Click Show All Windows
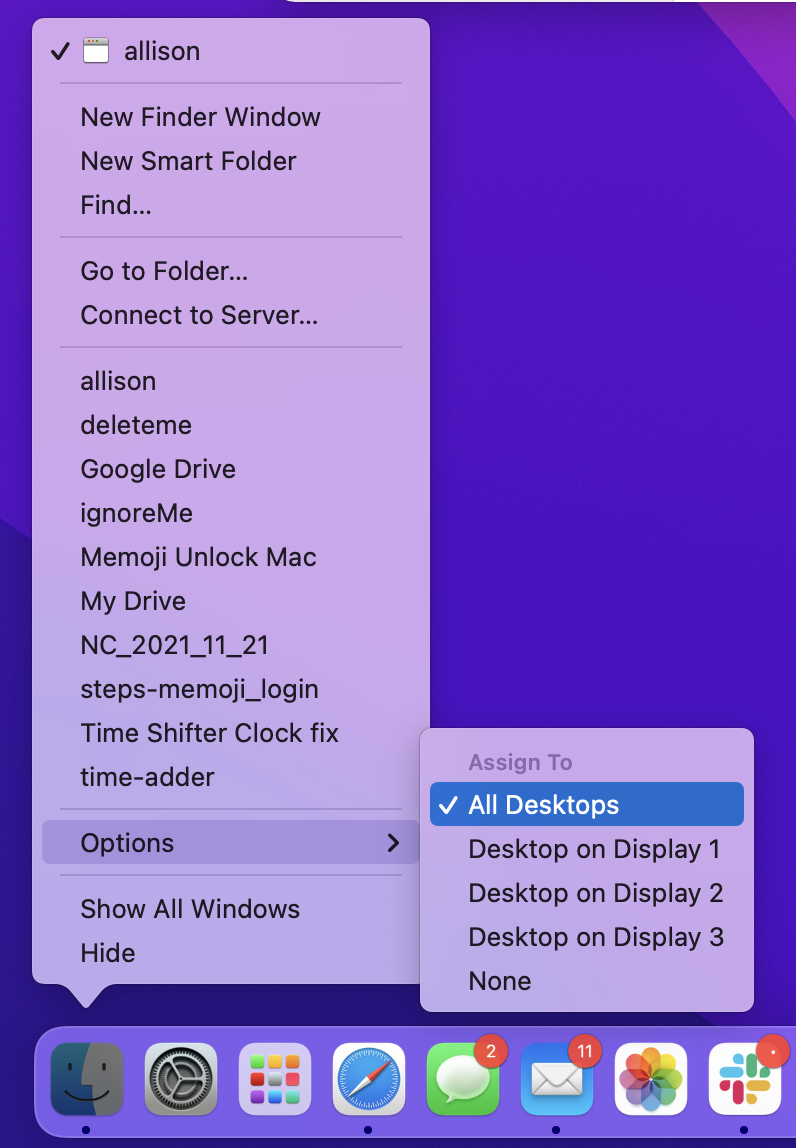This screenshot has width=796, height=1148. (x=190, y=909)
